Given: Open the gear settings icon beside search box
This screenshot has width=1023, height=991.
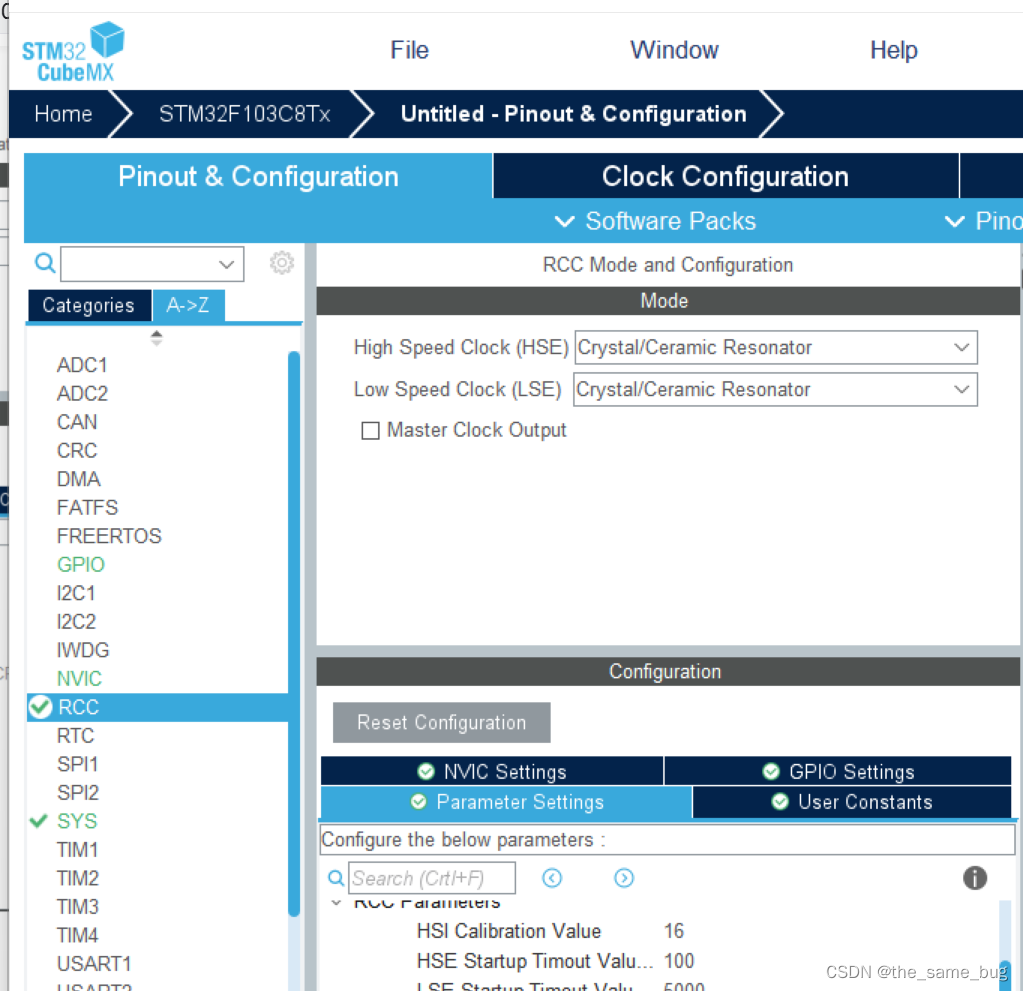Looking at the screenshot, I should [x=282, y=263].
